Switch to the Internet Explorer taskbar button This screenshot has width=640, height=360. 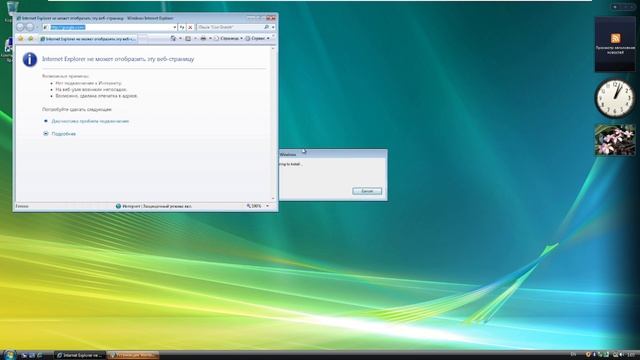pos(80,355)
